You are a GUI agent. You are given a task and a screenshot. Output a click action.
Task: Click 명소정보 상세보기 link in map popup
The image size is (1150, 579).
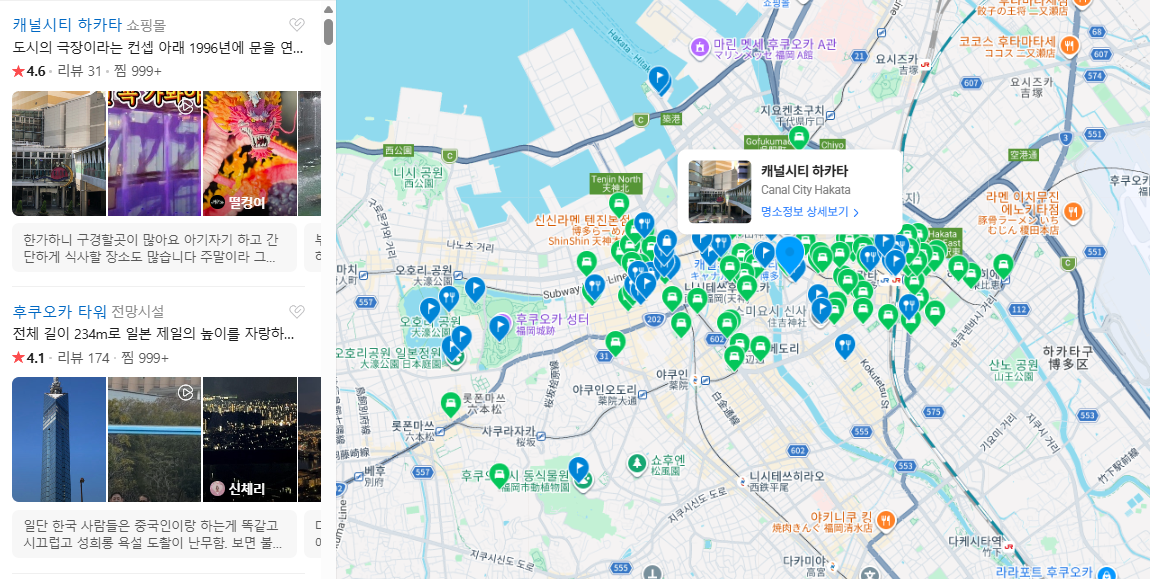[x=805, y=212]
